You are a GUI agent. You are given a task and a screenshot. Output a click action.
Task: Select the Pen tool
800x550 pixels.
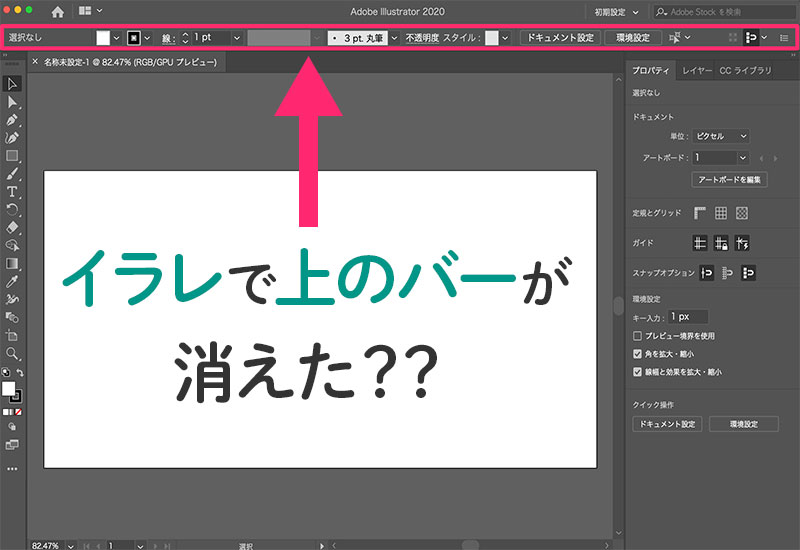pos(12,120)
